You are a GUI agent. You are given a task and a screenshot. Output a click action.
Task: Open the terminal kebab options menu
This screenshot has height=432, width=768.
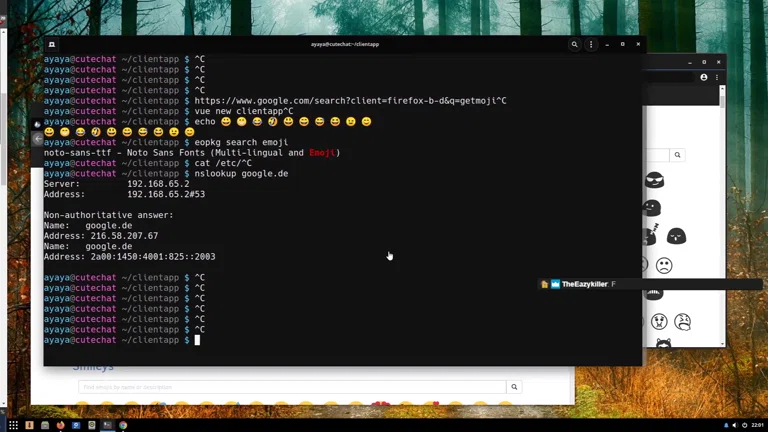pos(591,44)
